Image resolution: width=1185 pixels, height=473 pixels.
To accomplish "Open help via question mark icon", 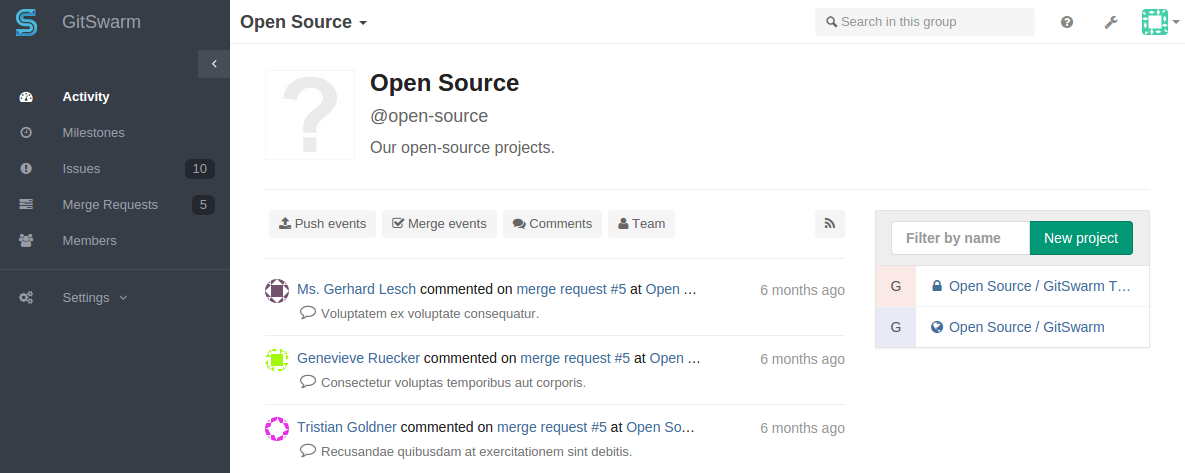I will tap(1067, 22).
